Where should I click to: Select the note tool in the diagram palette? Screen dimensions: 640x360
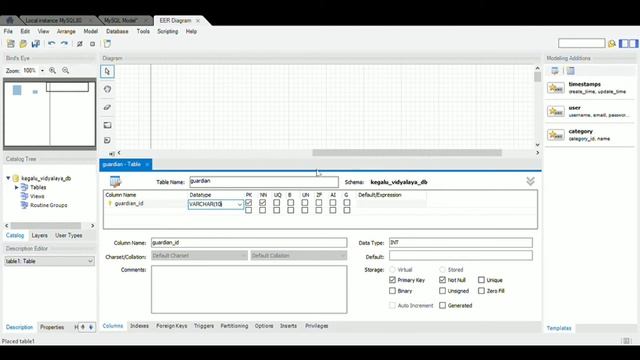[107, 140]
